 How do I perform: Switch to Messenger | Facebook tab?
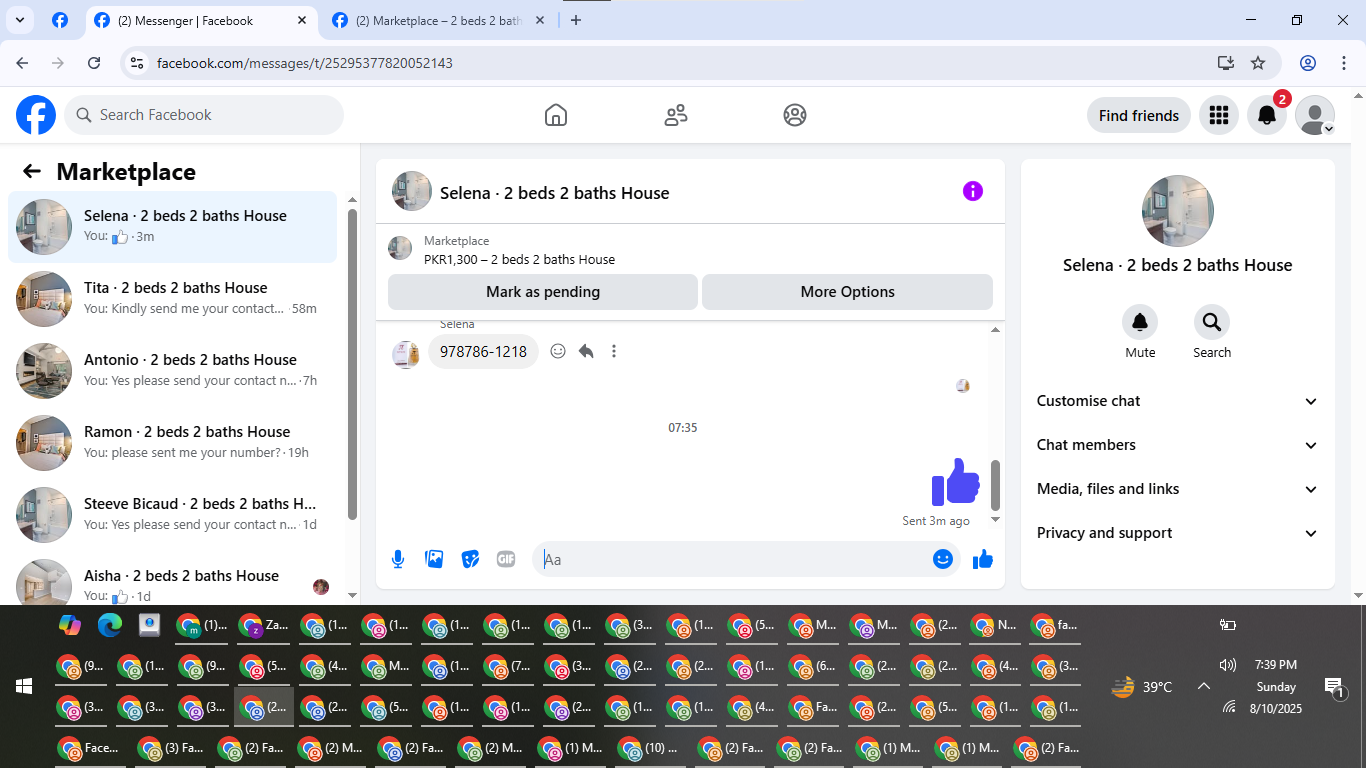tap(200, 20)
